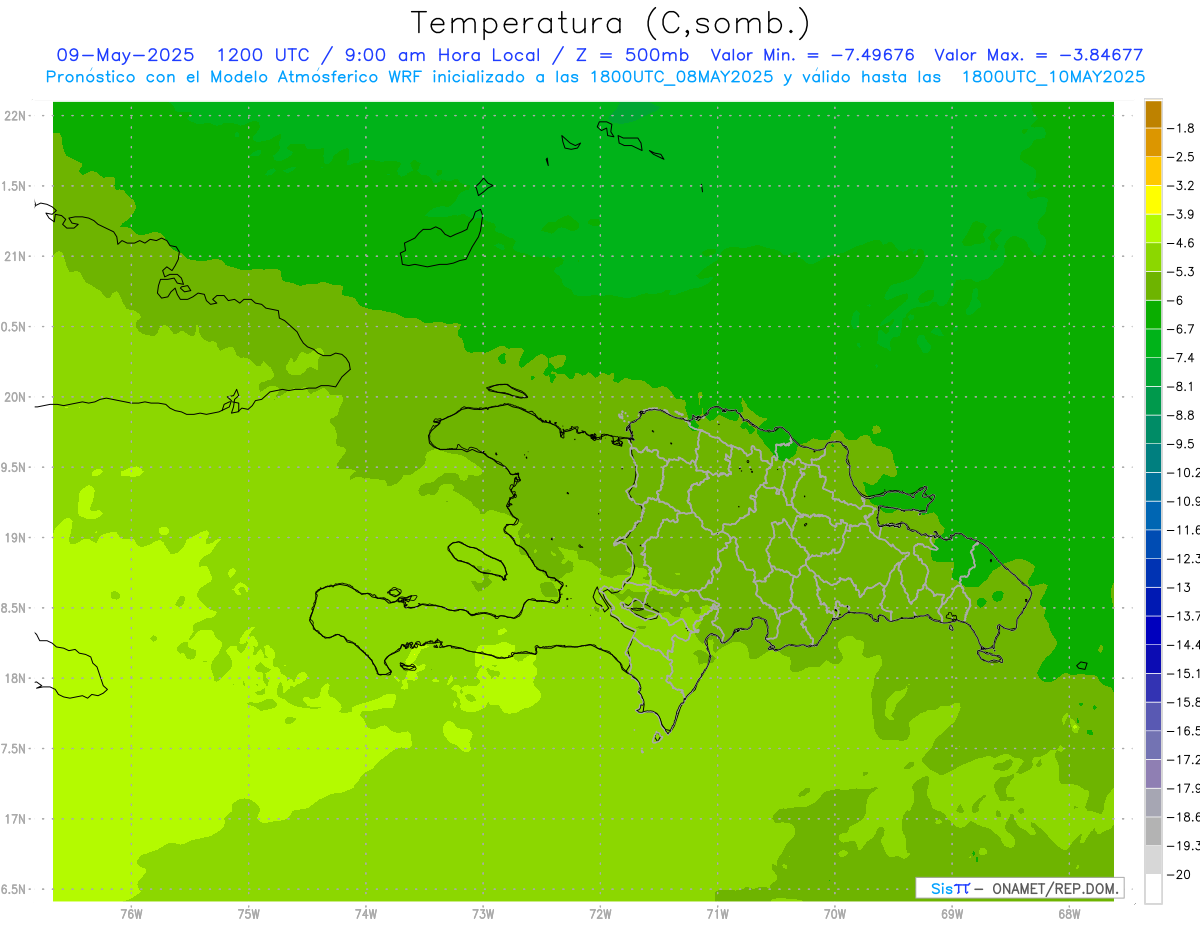Click the 'Temperatura (C,somb.)' chart title
The image size is (1200, 927).
[611, 23]
